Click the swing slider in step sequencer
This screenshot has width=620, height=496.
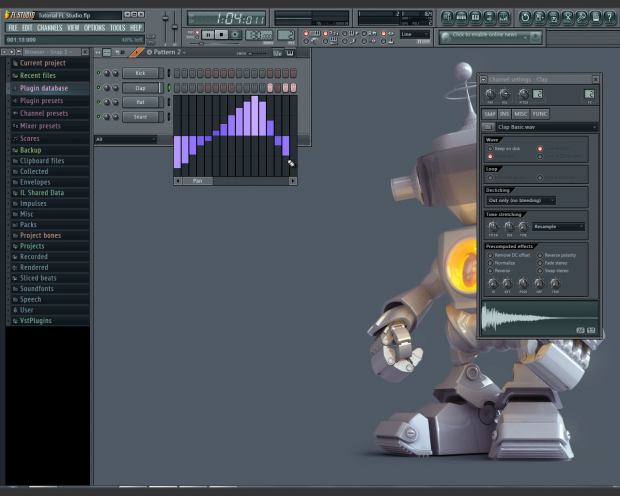click(258, 52)
